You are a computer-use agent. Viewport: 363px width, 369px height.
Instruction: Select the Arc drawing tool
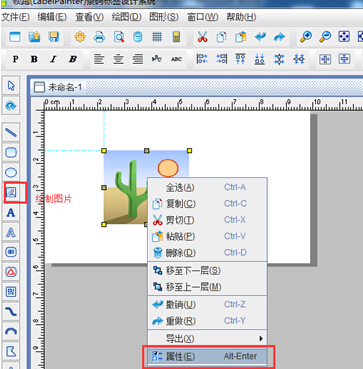click(x=11, y=331)
